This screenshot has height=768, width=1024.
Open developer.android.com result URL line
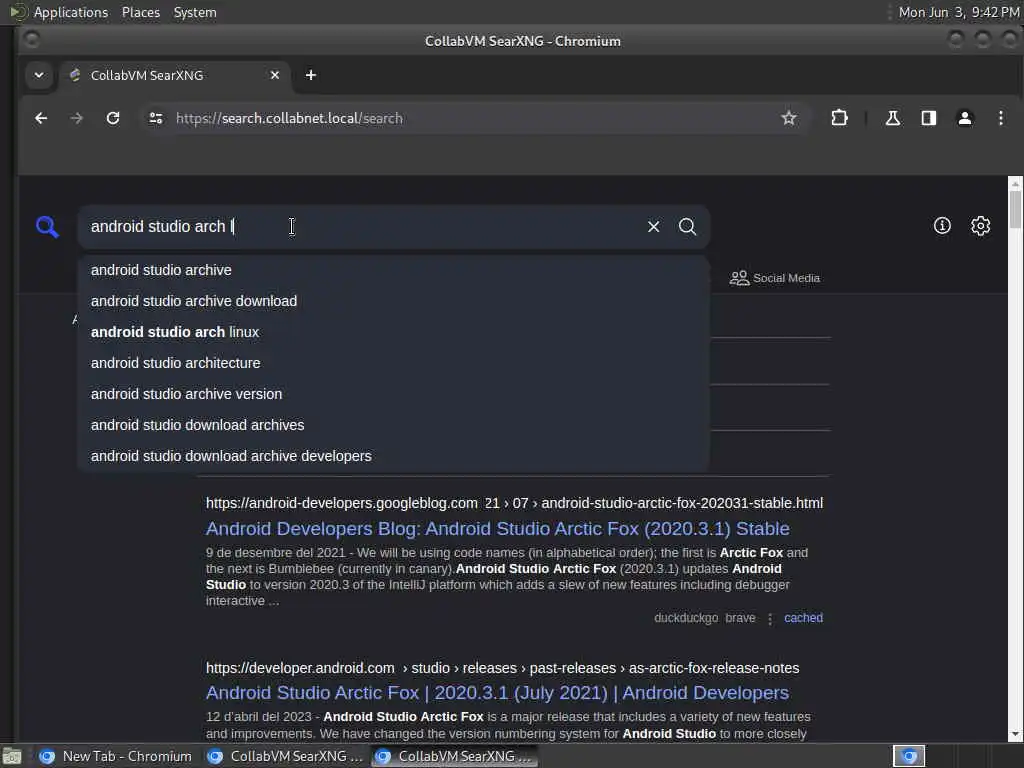[503, 668]
